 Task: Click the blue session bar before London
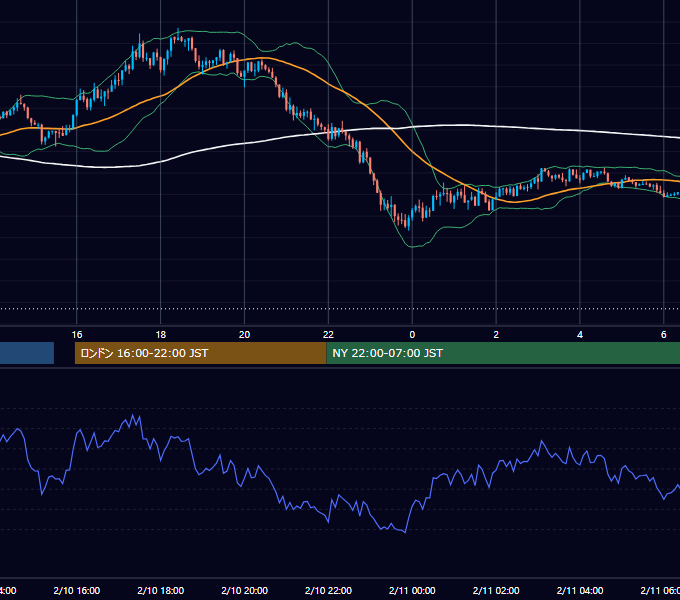(x=27, y=353)
